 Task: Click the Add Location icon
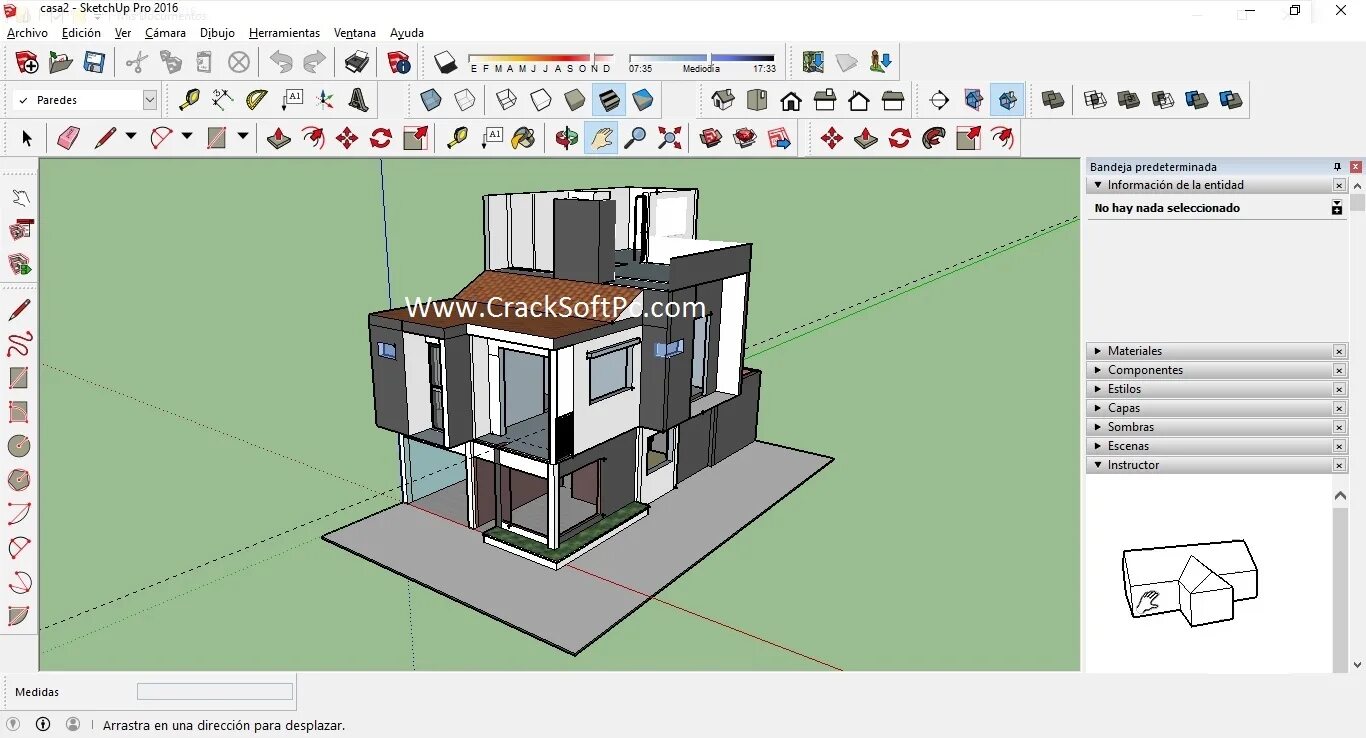tap(813, 63)
